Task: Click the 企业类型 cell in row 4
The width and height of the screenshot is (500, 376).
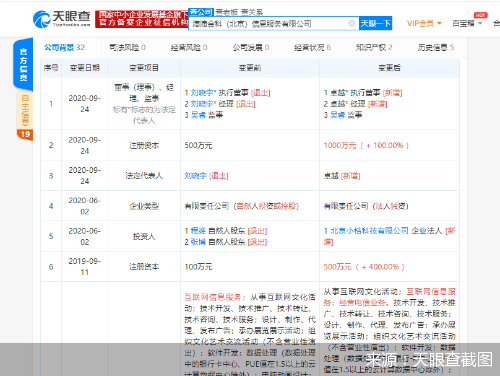Action: (144, 206)
